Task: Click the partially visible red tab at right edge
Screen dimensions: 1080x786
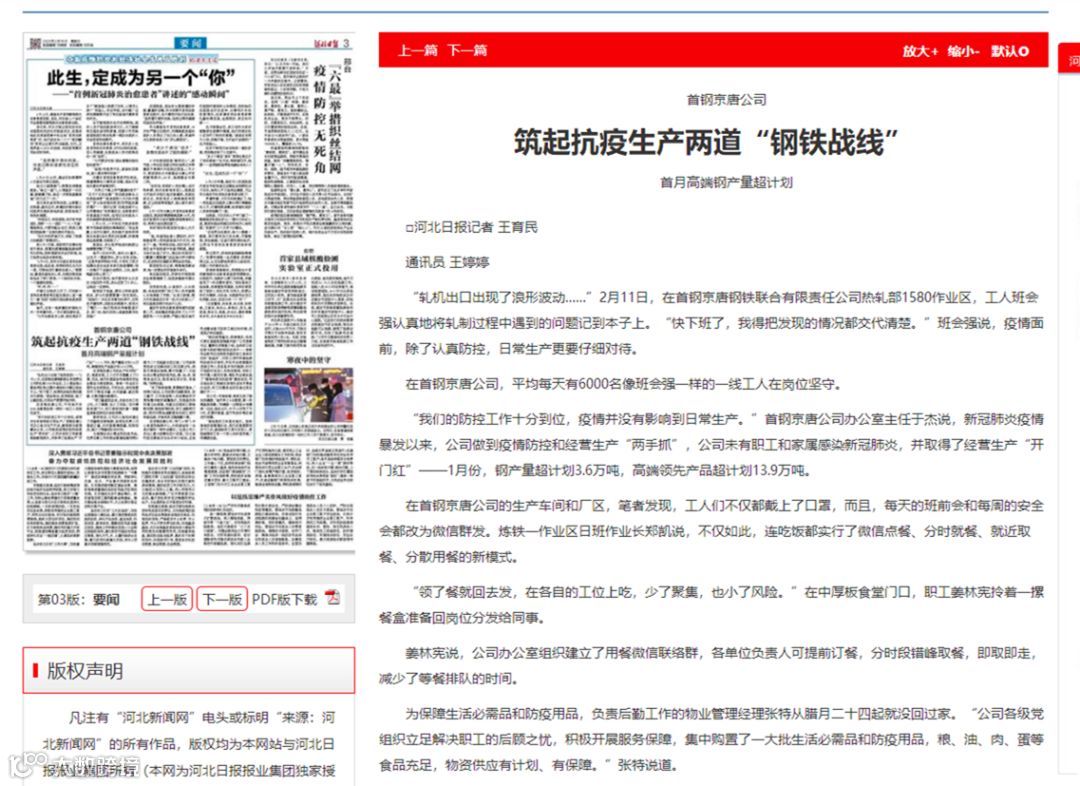Action: [x=1070, y=59]
